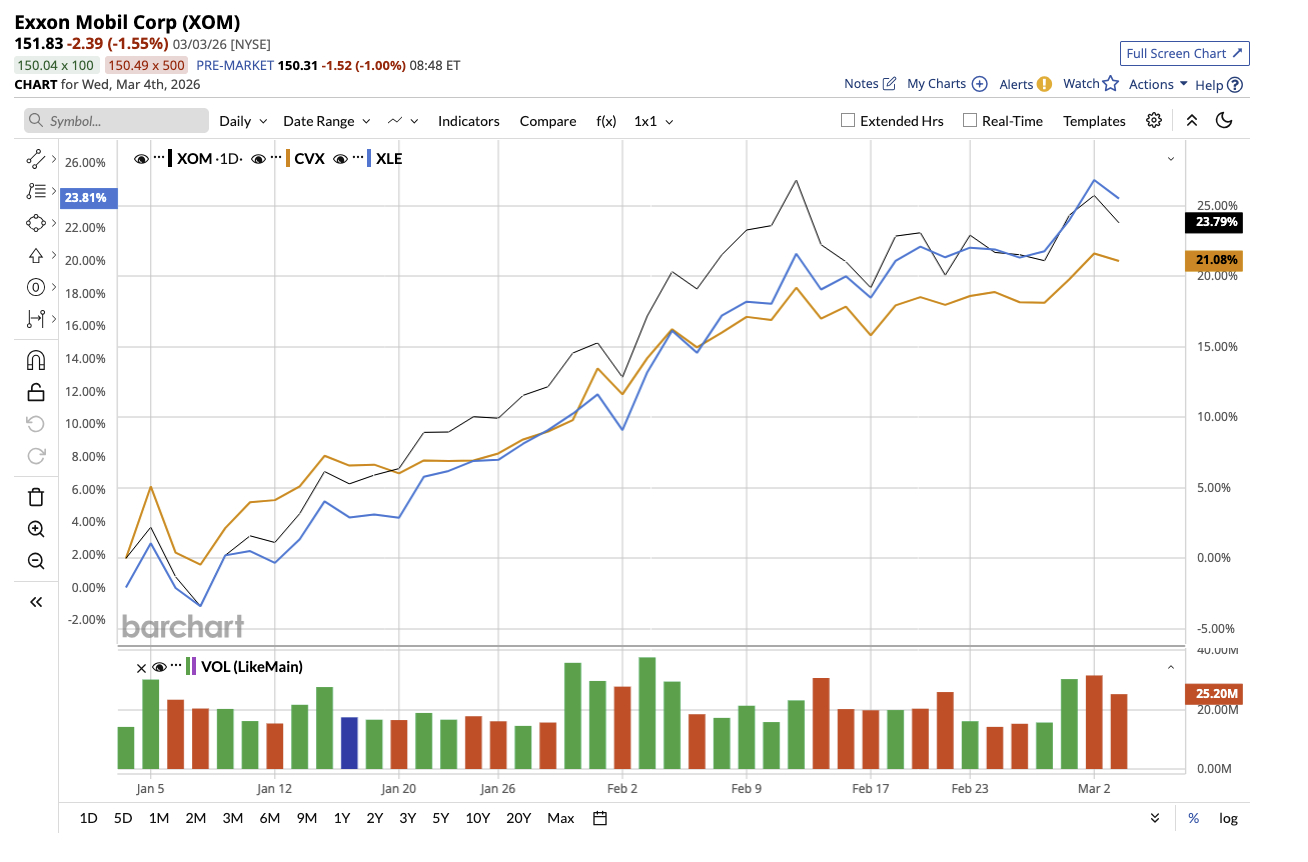
Task: Select the shape drawing tool
Action: [35, 223]
